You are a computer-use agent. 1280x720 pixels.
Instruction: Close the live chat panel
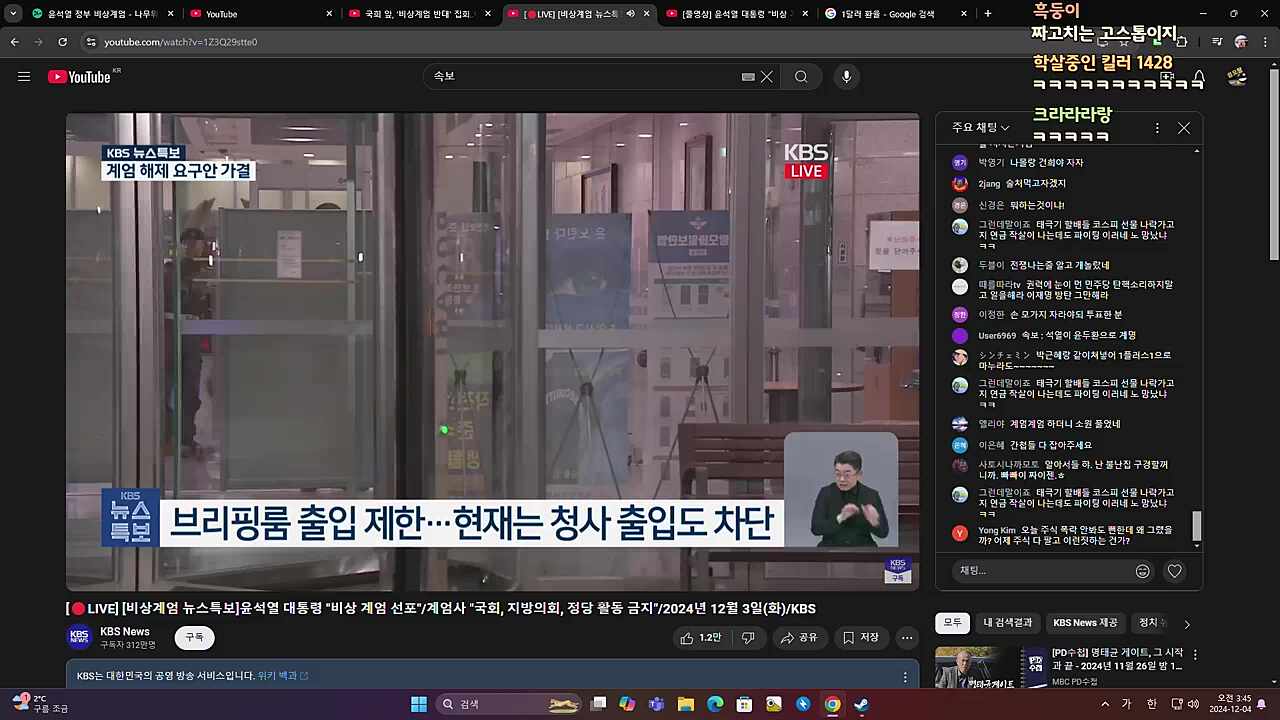click(x=1184, y=128)
